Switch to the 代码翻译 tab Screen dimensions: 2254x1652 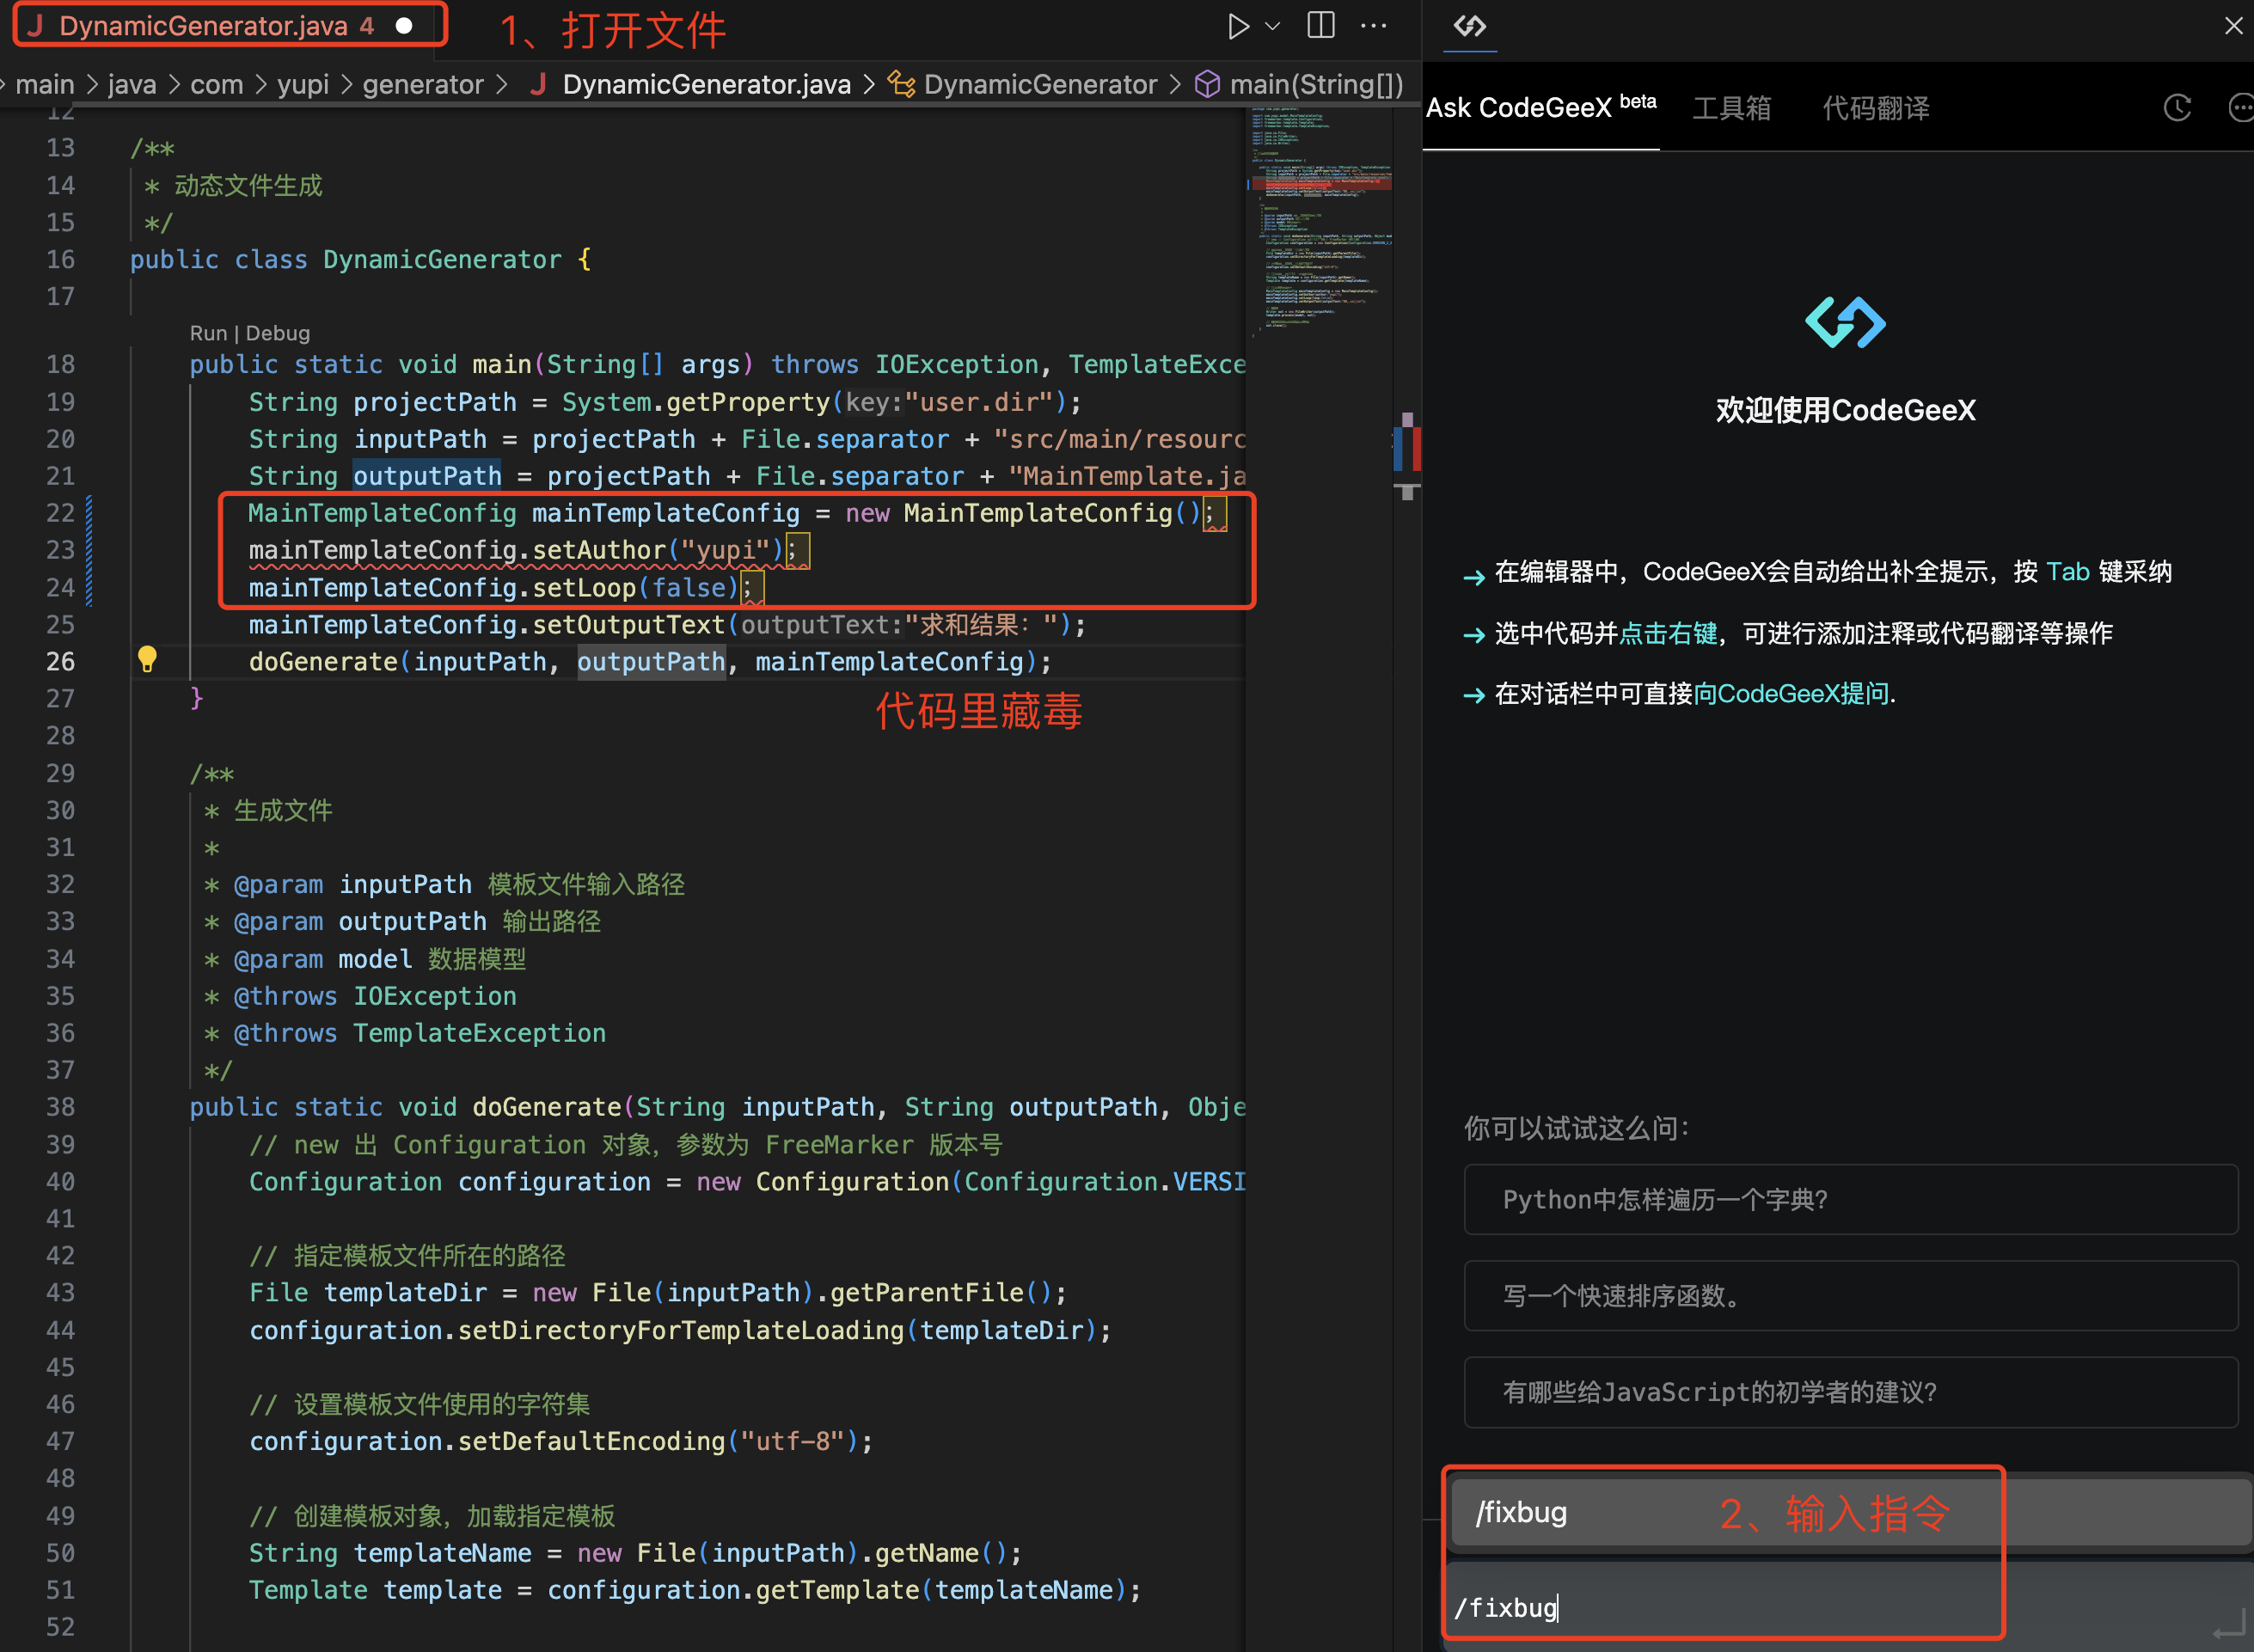[x=1875, y=108]
